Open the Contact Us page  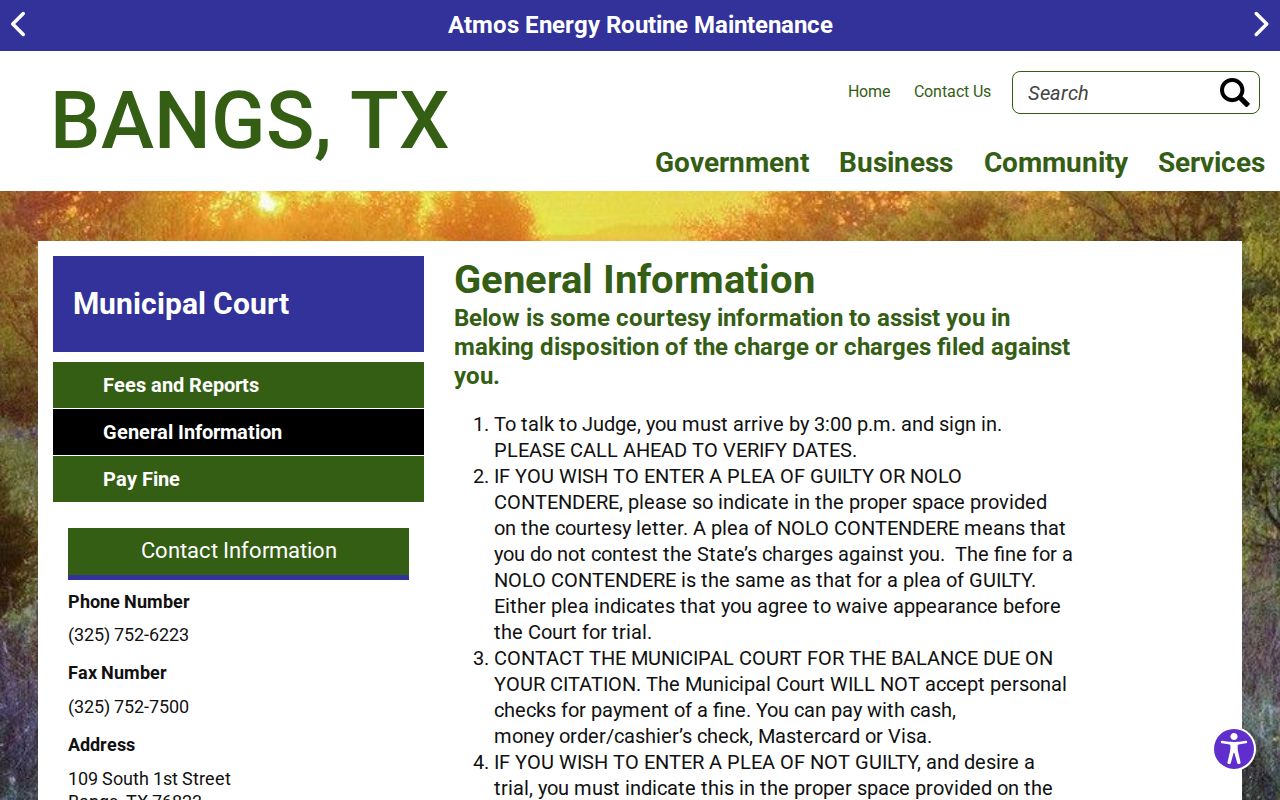(952, 92)
